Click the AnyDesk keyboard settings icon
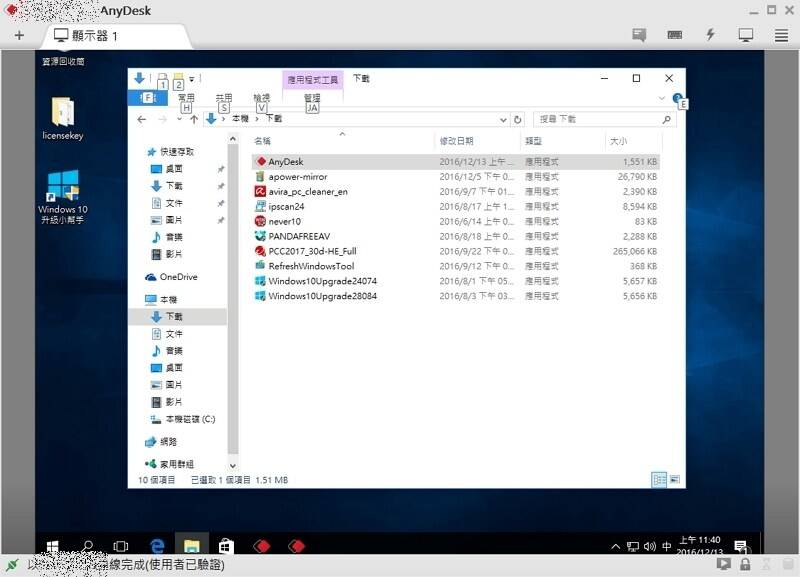Viewport: 800px width, 577px height. [x=674, y=35]
